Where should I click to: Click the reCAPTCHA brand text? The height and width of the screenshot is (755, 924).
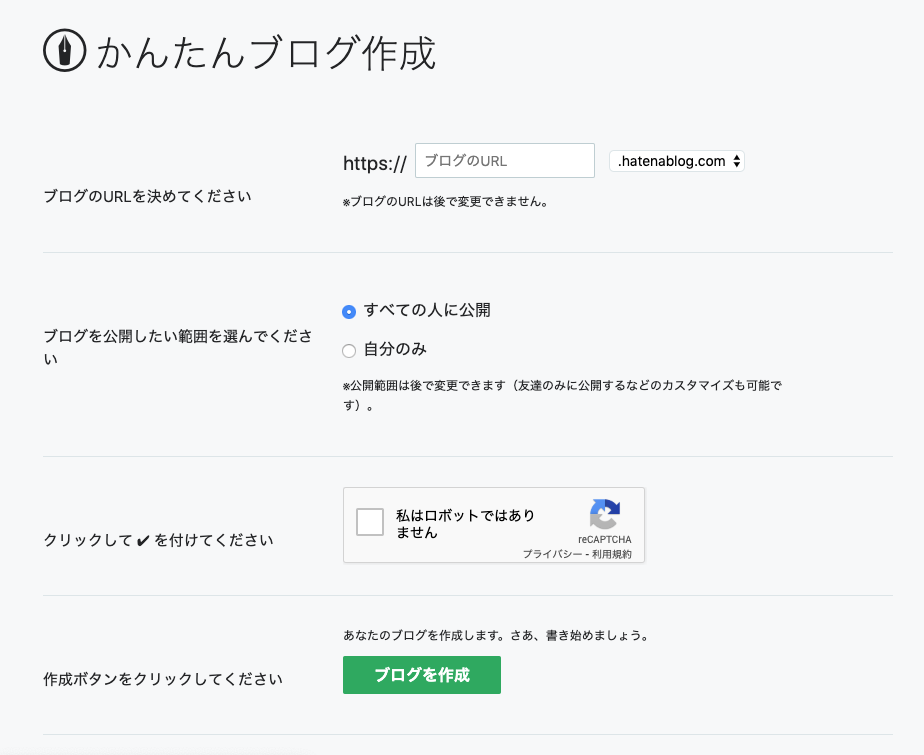coord(605,539)
